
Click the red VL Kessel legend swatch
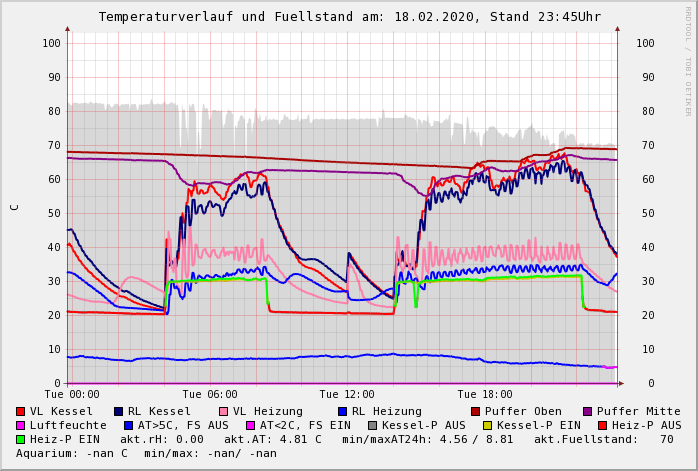tap(20, 411)
